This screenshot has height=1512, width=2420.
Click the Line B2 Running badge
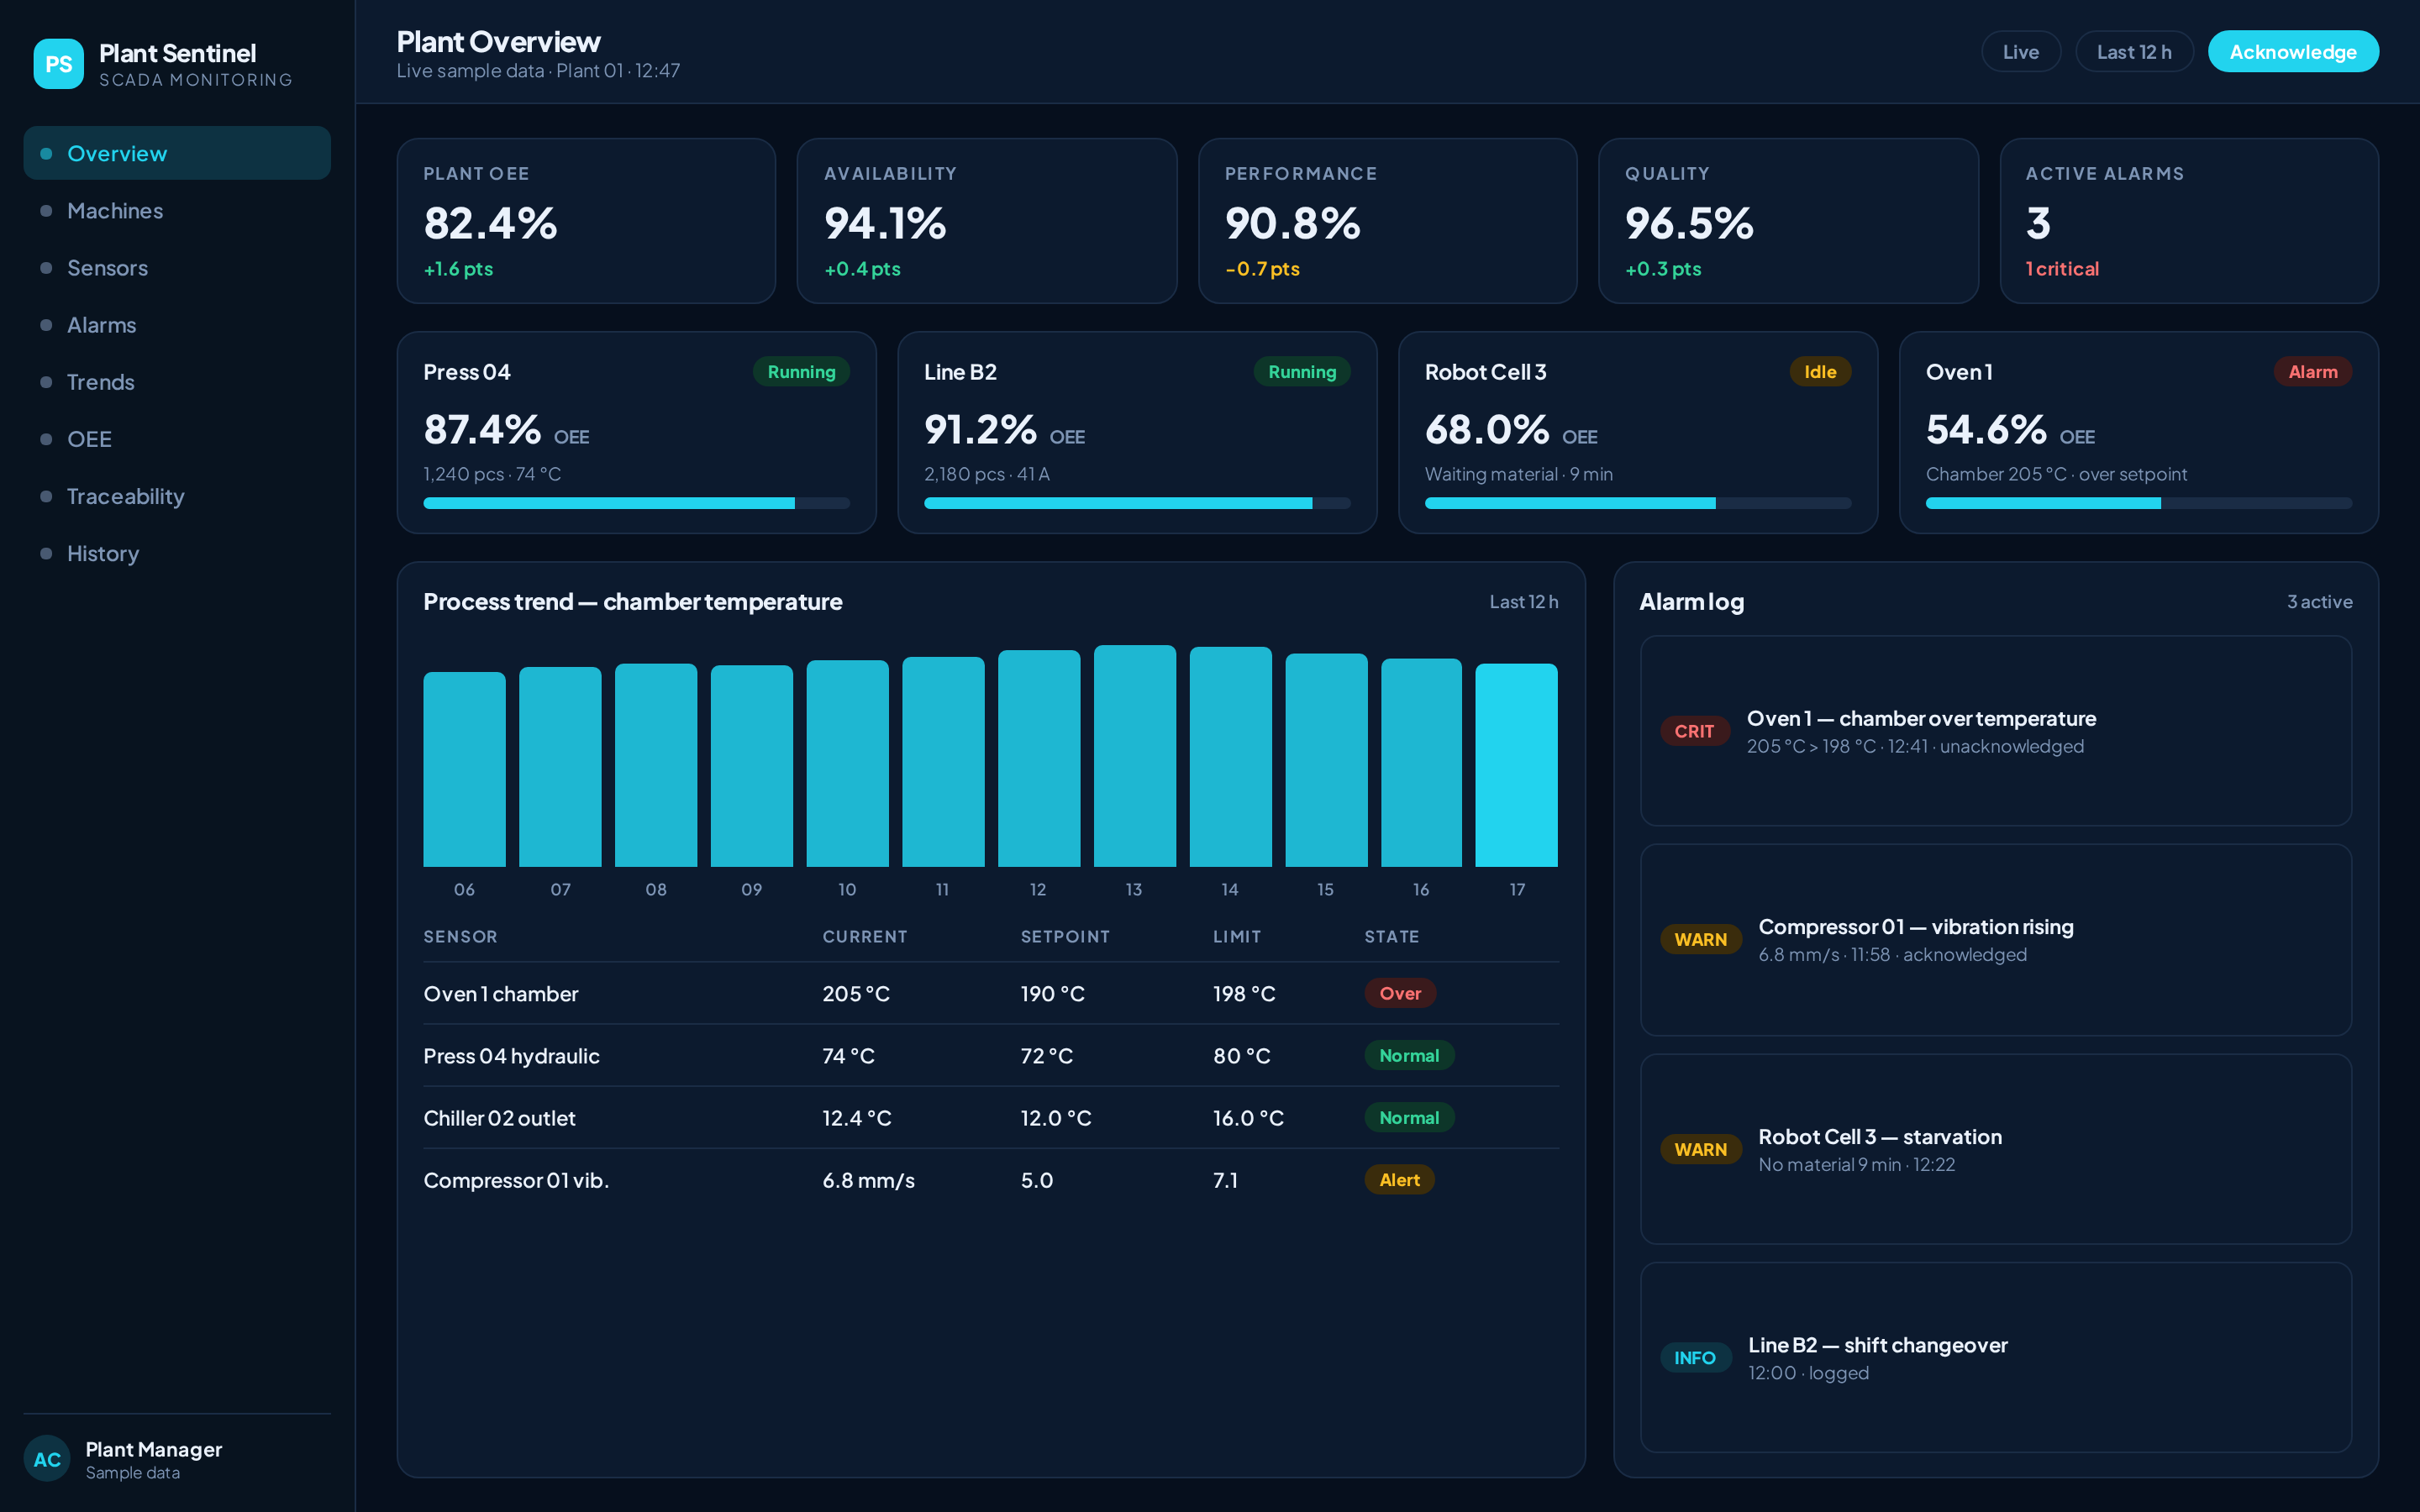[1302, 371]
